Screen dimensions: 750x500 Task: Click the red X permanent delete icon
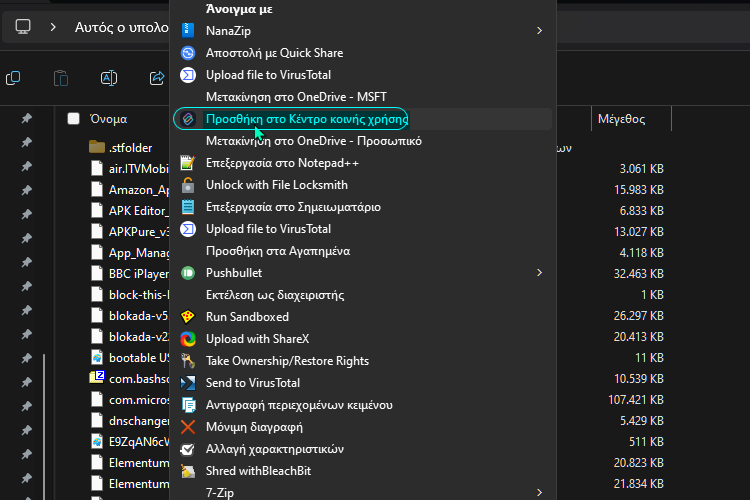pyautogui.click(x=188, y=427)
